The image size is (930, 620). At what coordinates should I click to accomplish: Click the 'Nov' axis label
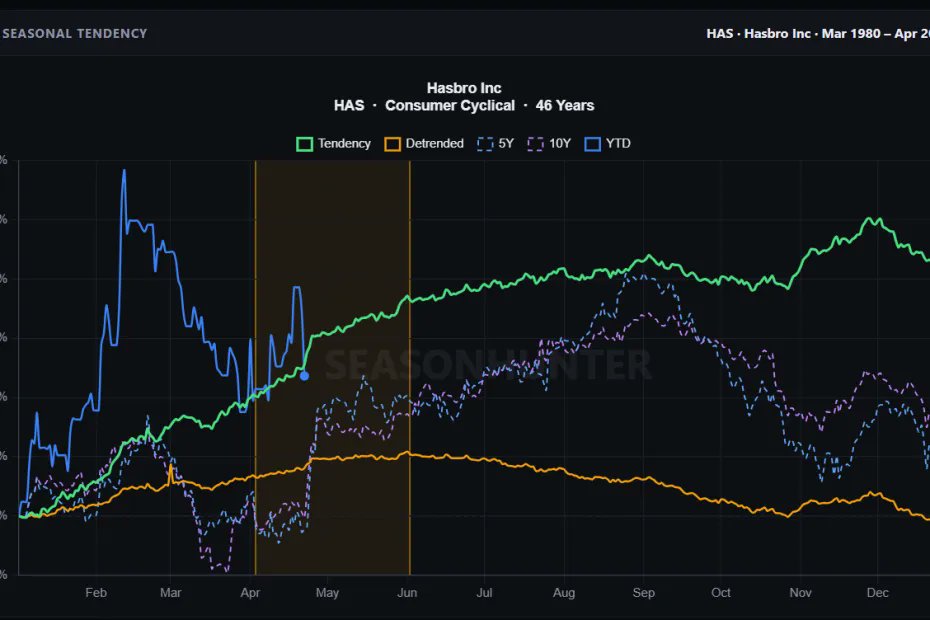(801, 593)
